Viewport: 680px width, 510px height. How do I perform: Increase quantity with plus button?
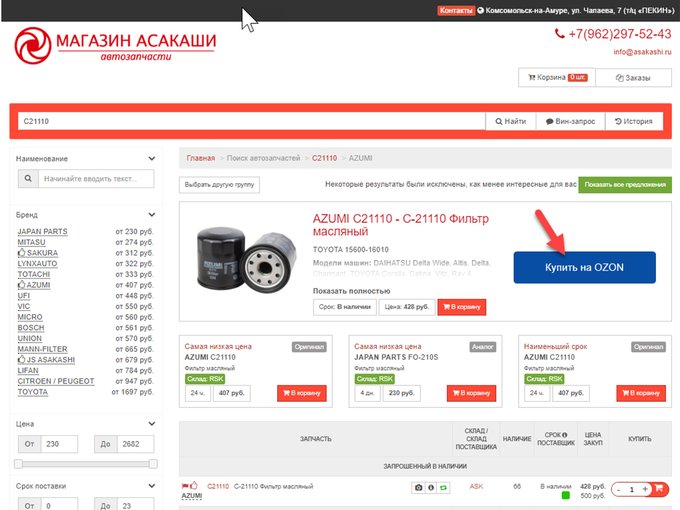click(645, 489)
